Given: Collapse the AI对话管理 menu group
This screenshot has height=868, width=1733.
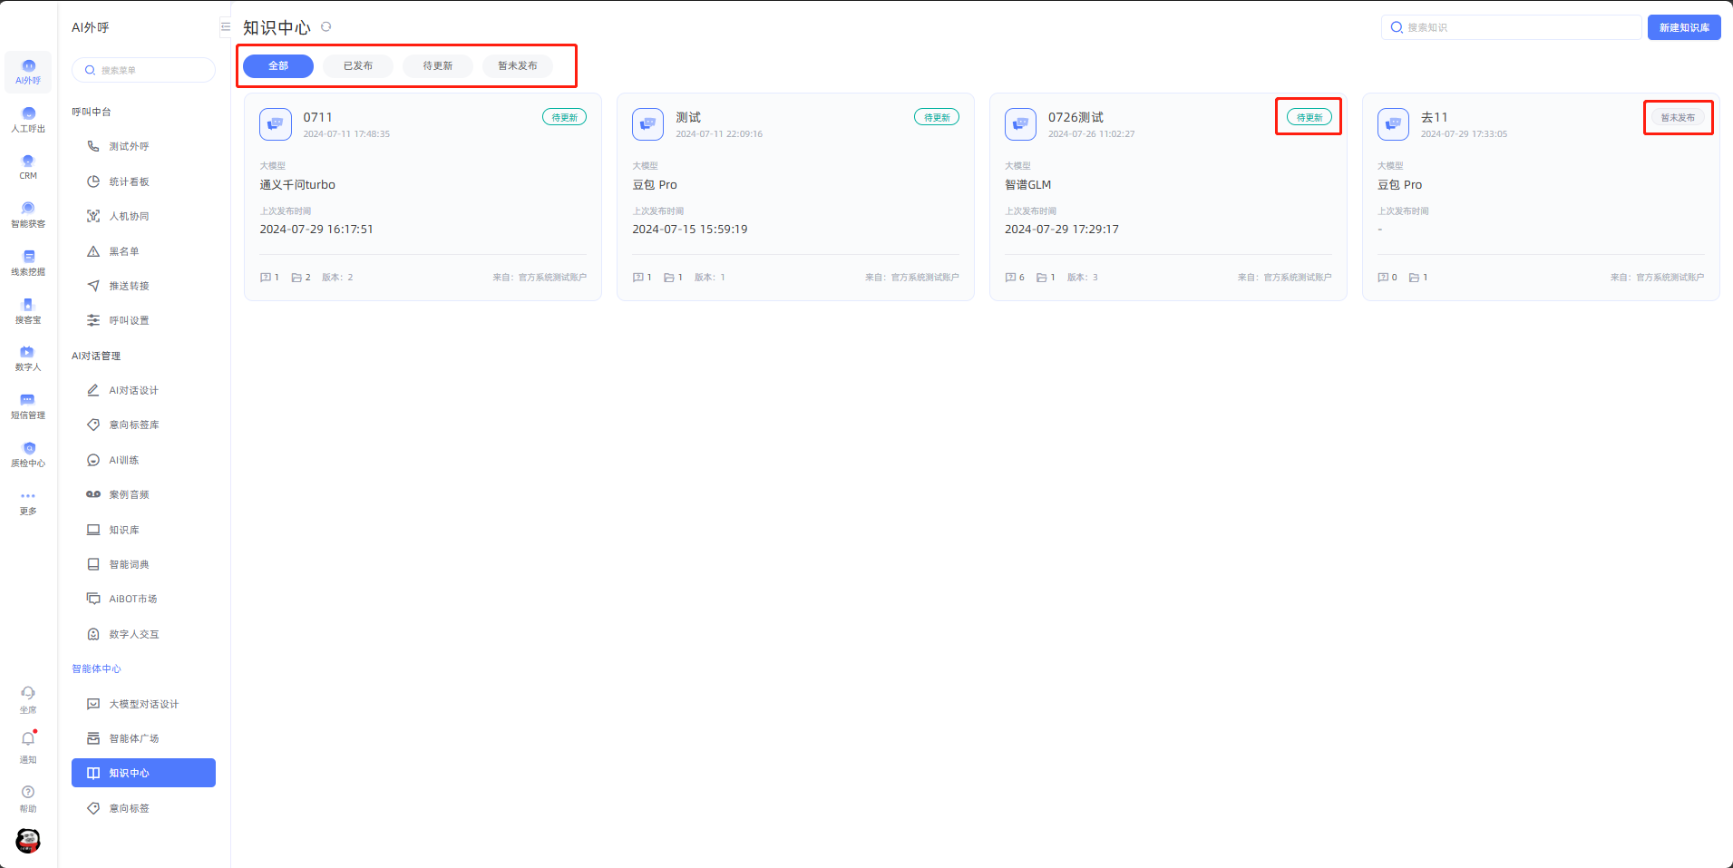Looking at the screenshot, I should tap(96, 356).
